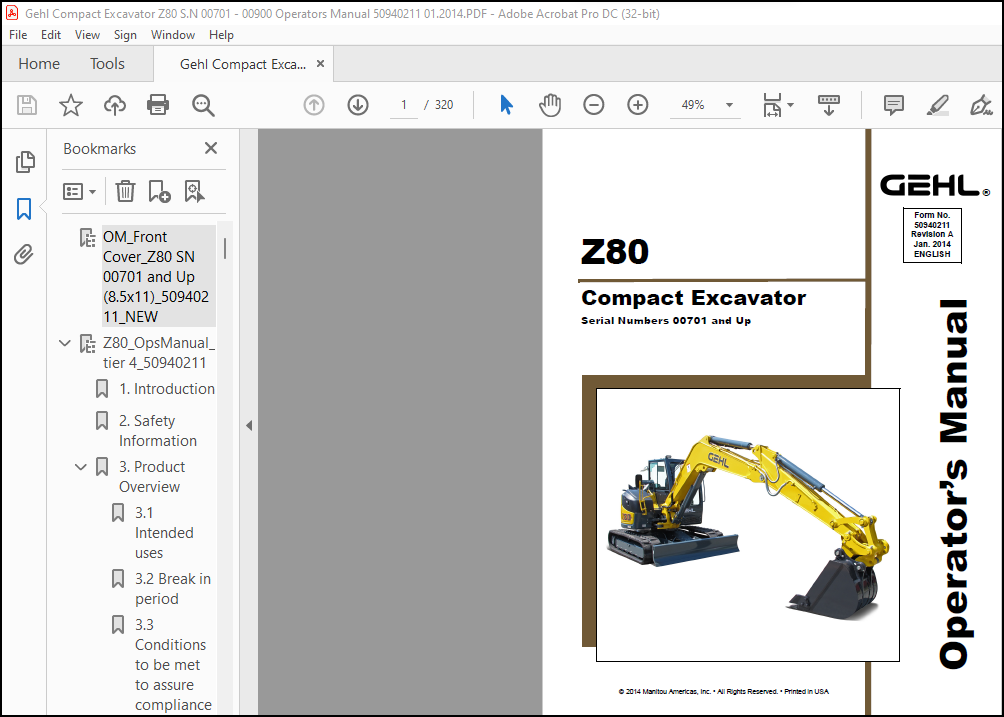Toggle scrolling page display mode icon
This screenshot has height=717, width=1004.
click(829, 105)
